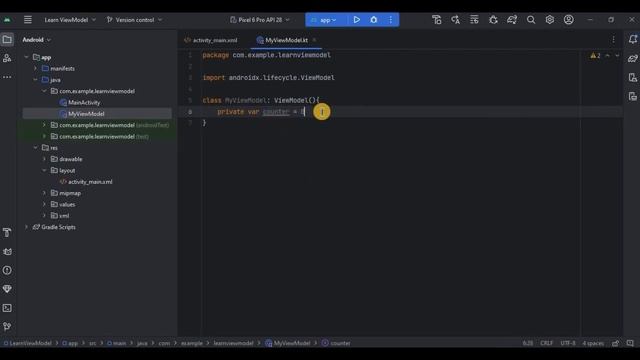Change 4 spaces indent setting
The width and height of the screenshot is (640, 360).
coord(593,343)
